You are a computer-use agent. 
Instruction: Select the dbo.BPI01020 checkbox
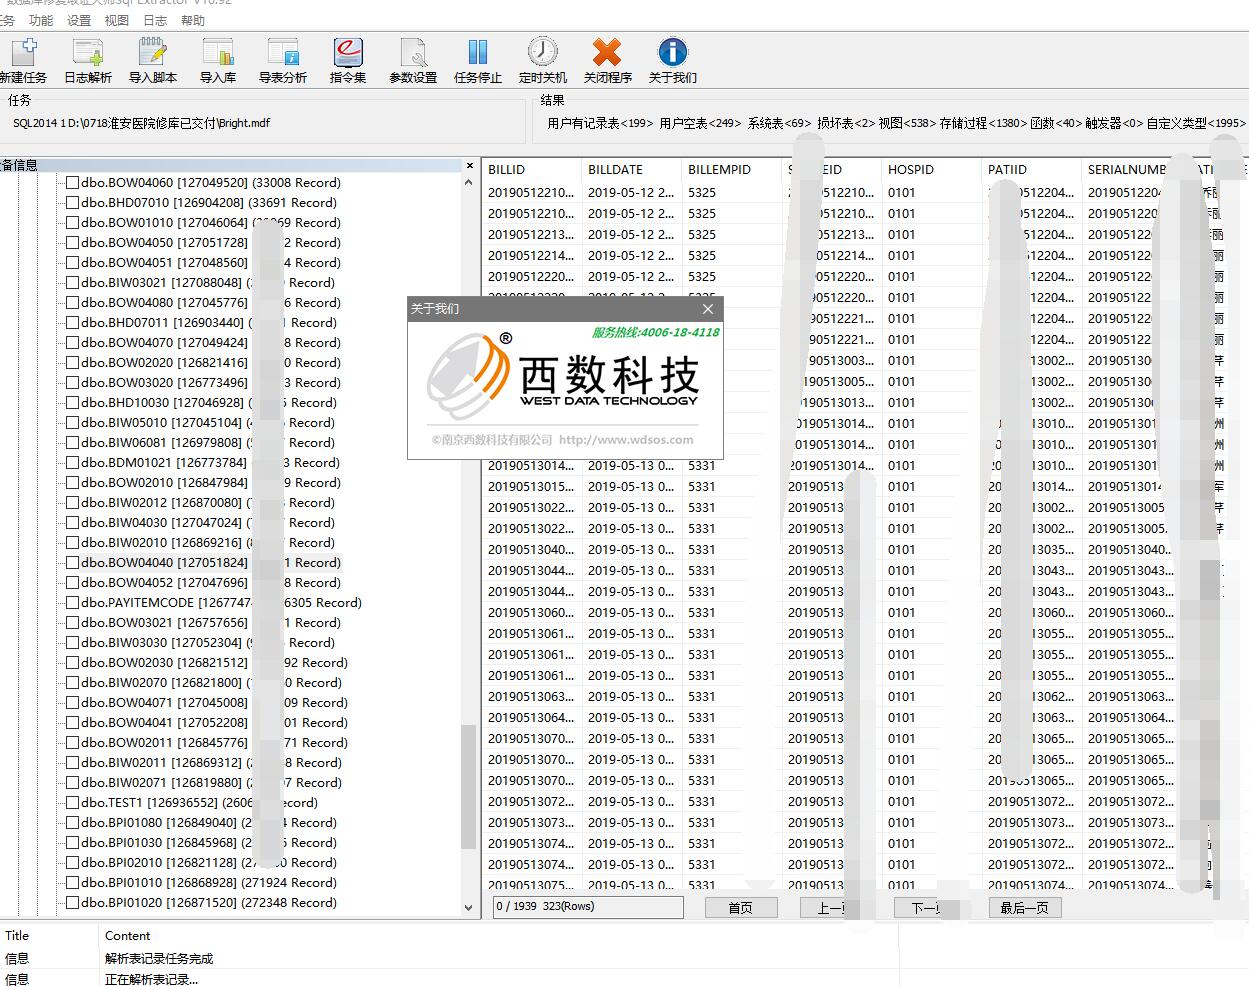tap(72, 903)
